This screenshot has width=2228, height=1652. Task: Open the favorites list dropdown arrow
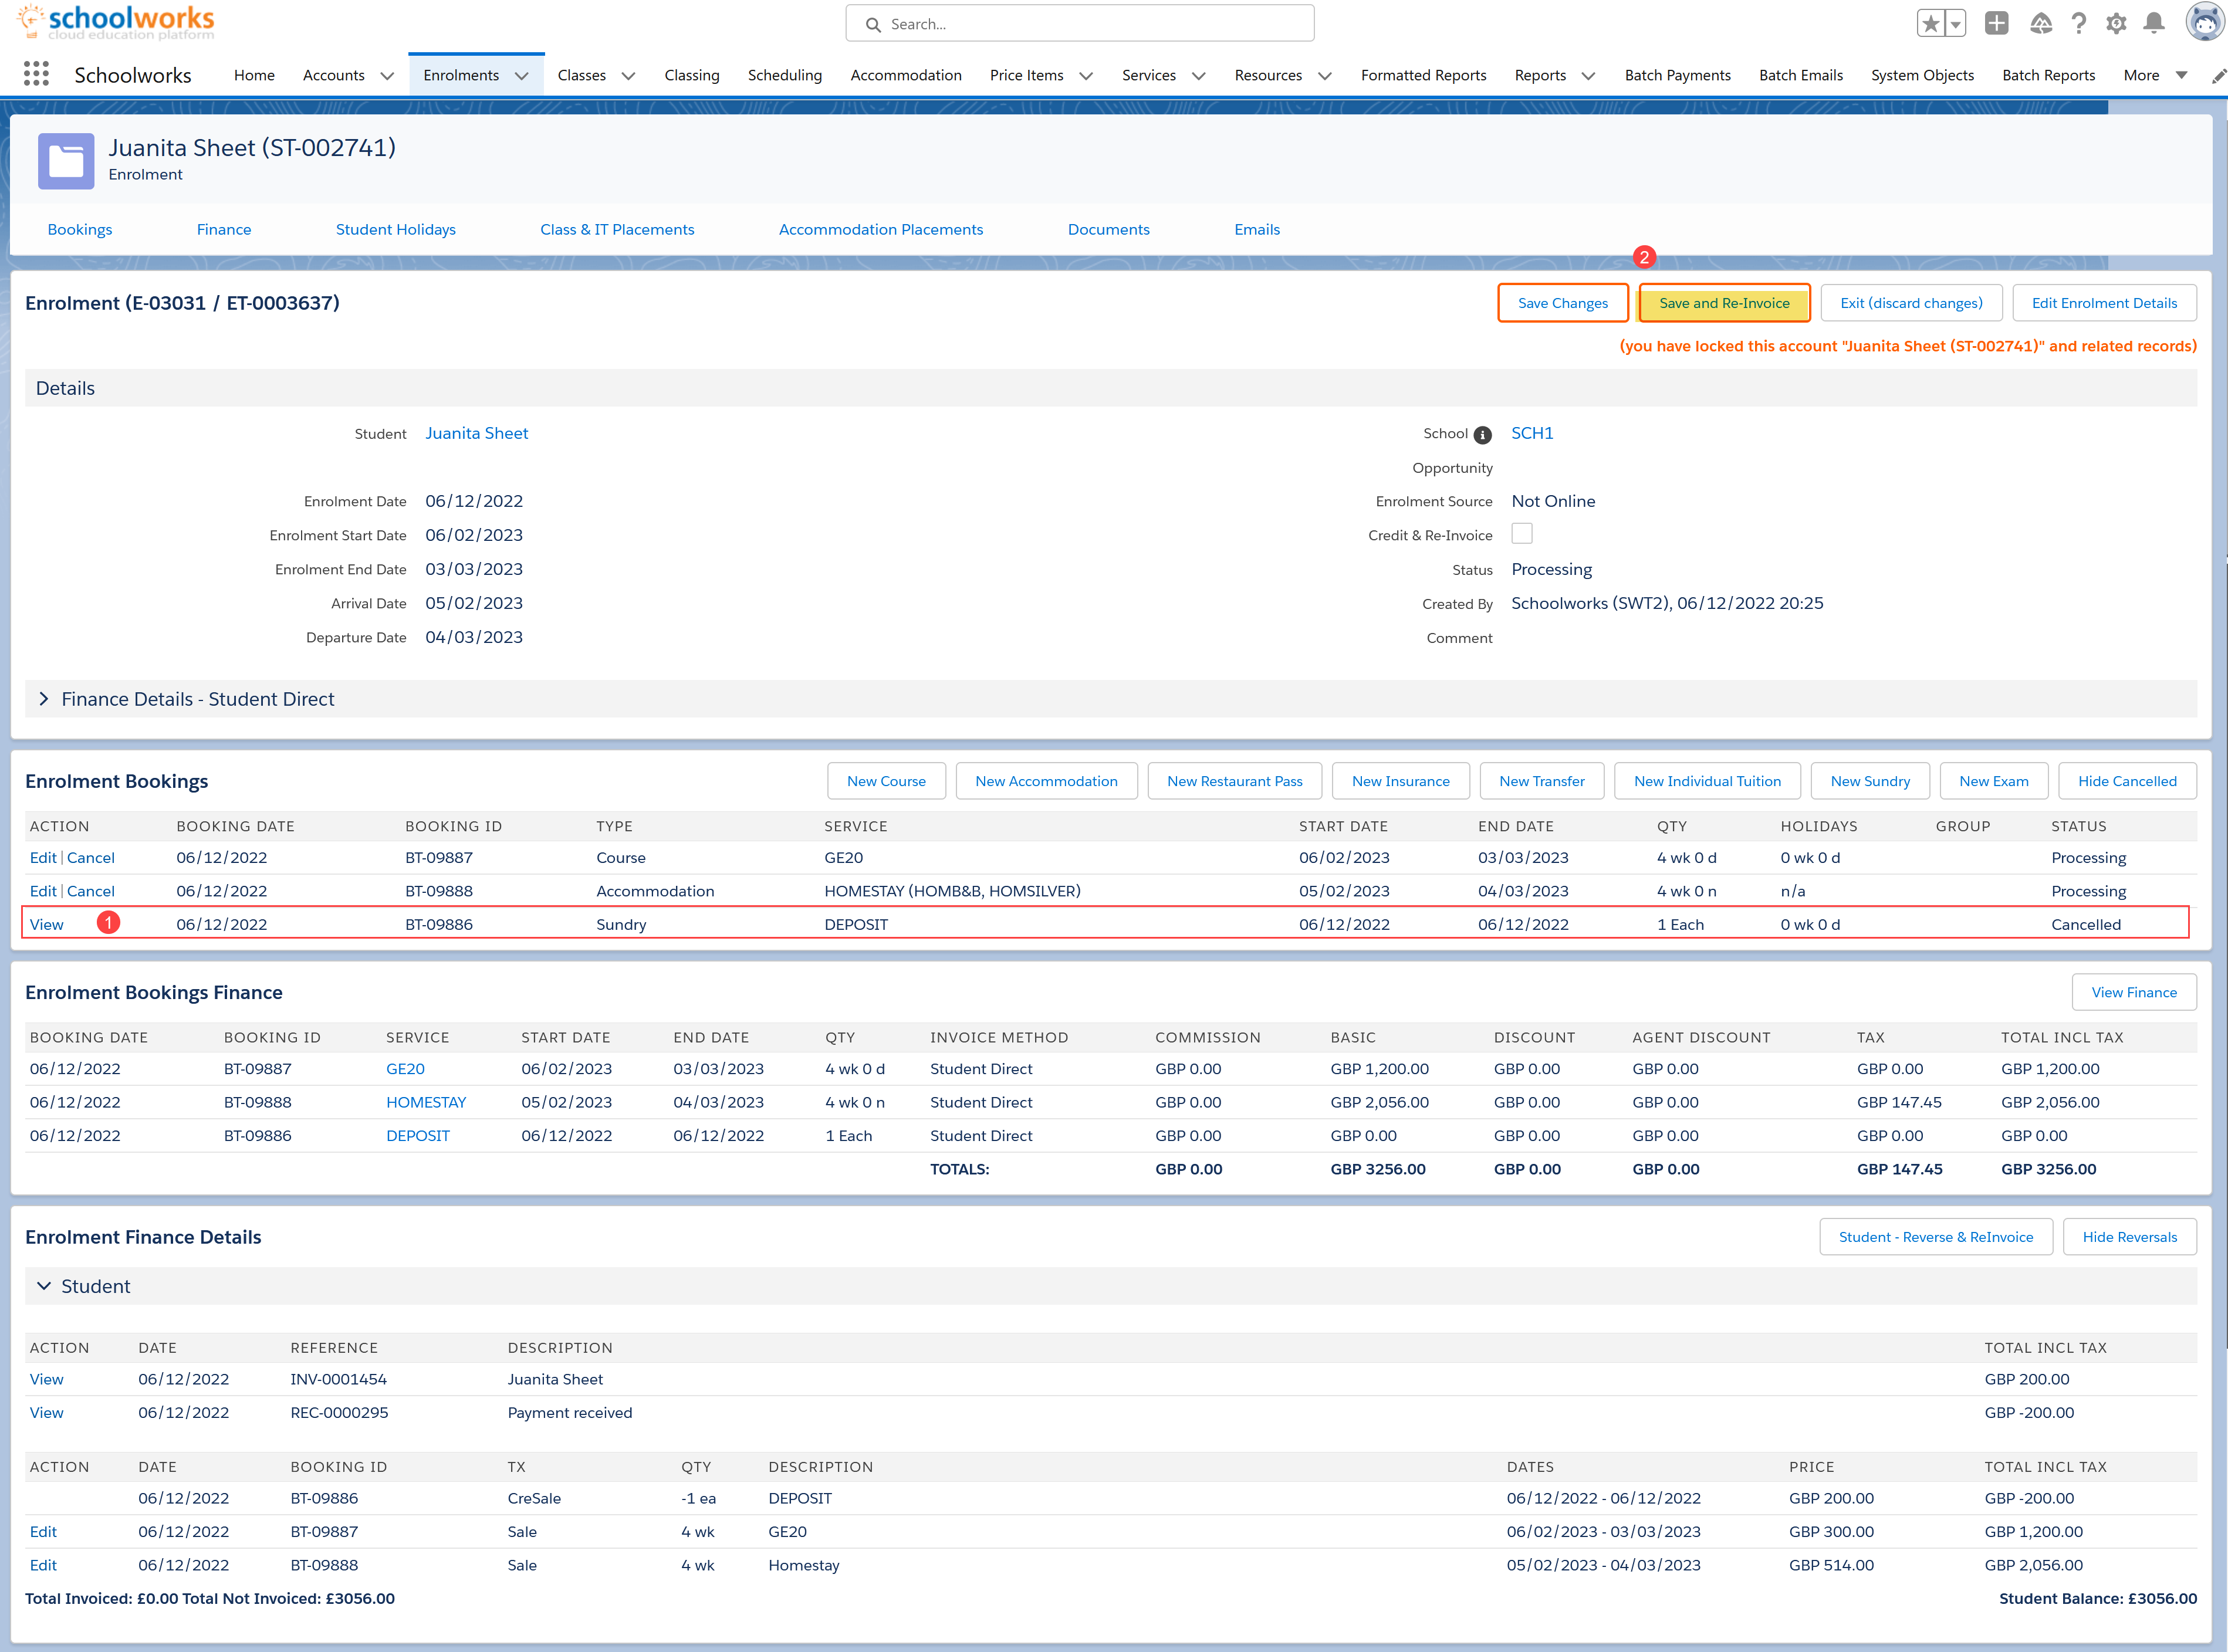click(x=1955, y=24)
